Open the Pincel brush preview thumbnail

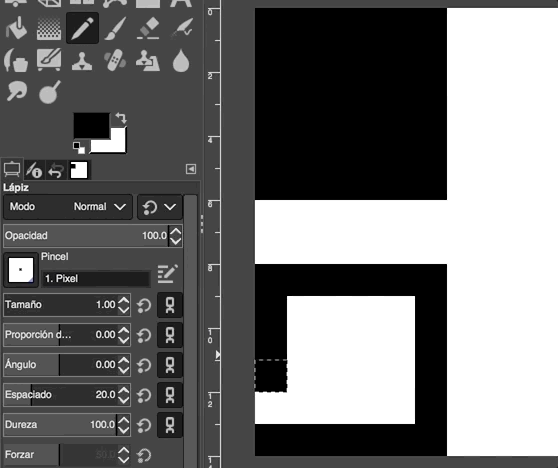point(21,270)
